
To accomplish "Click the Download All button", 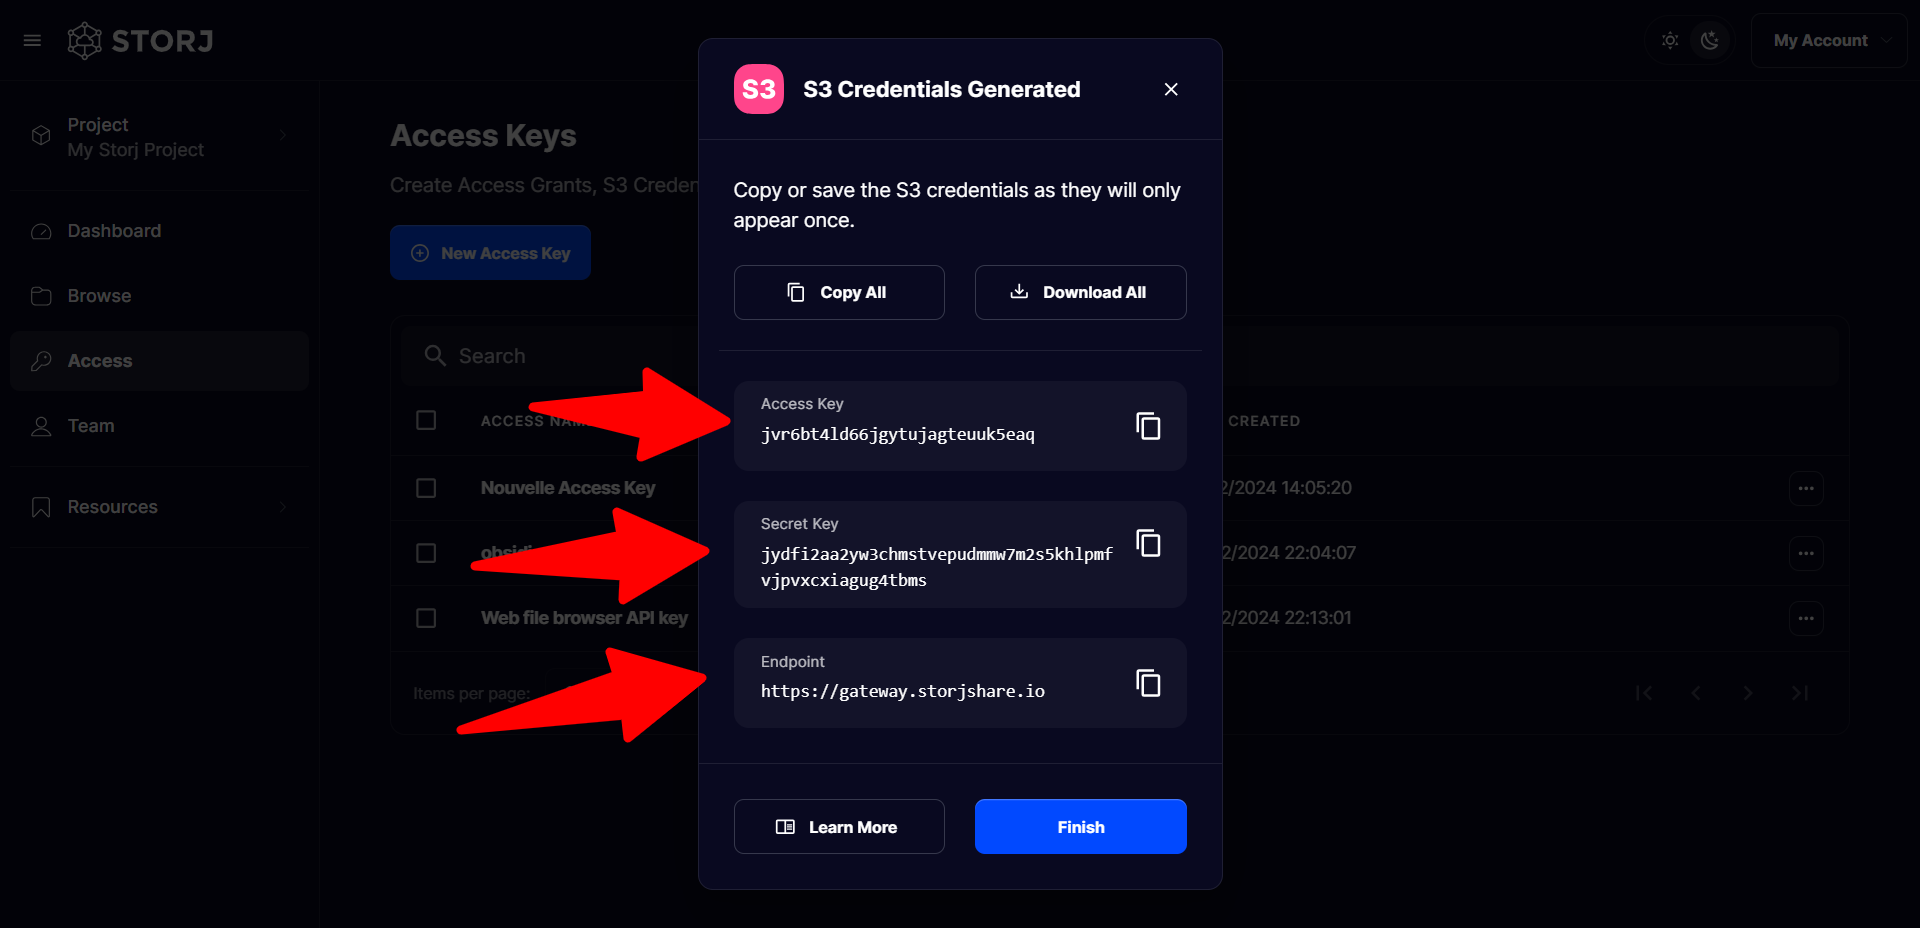I will pyautogui.click(x=1080, y=292).
